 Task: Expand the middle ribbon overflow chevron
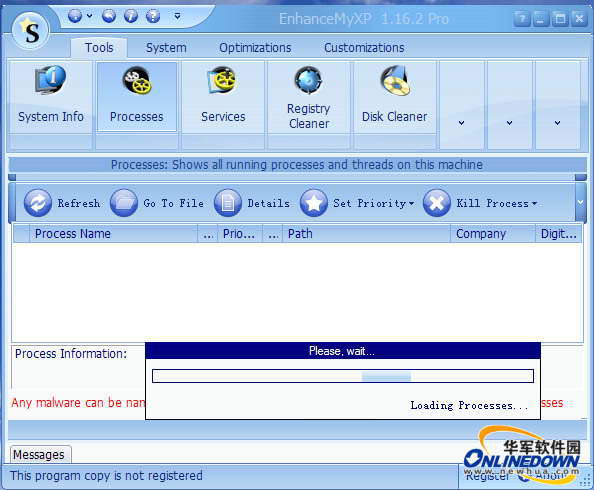[x=510, y=122]
